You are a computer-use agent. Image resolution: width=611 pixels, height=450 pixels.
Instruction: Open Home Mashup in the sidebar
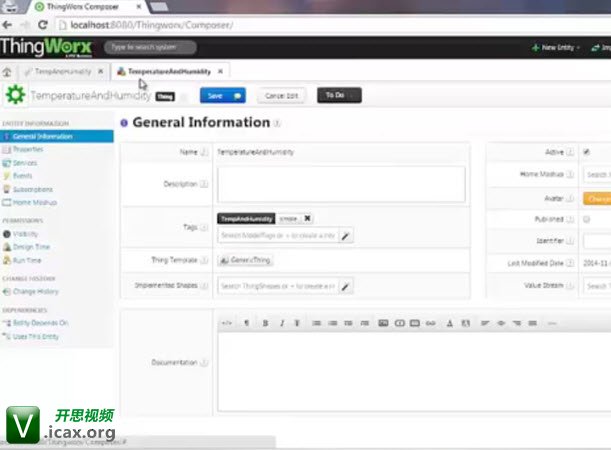pos(35,203)
